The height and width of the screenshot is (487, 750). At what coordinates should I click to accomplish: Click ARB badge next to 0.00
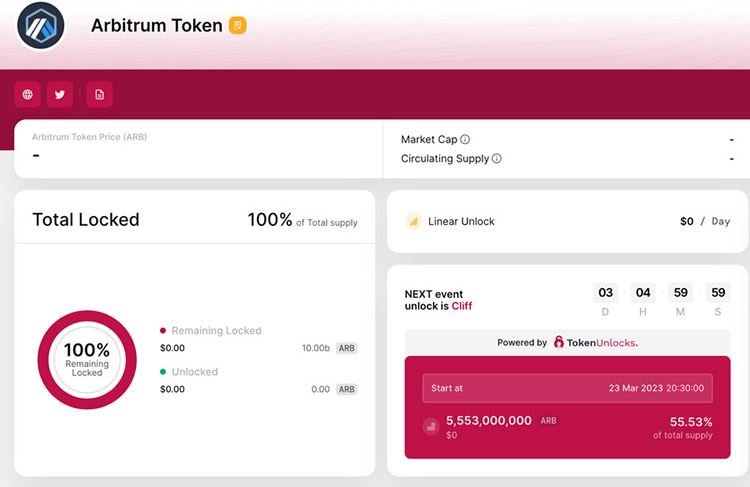[x=346, y=389]
